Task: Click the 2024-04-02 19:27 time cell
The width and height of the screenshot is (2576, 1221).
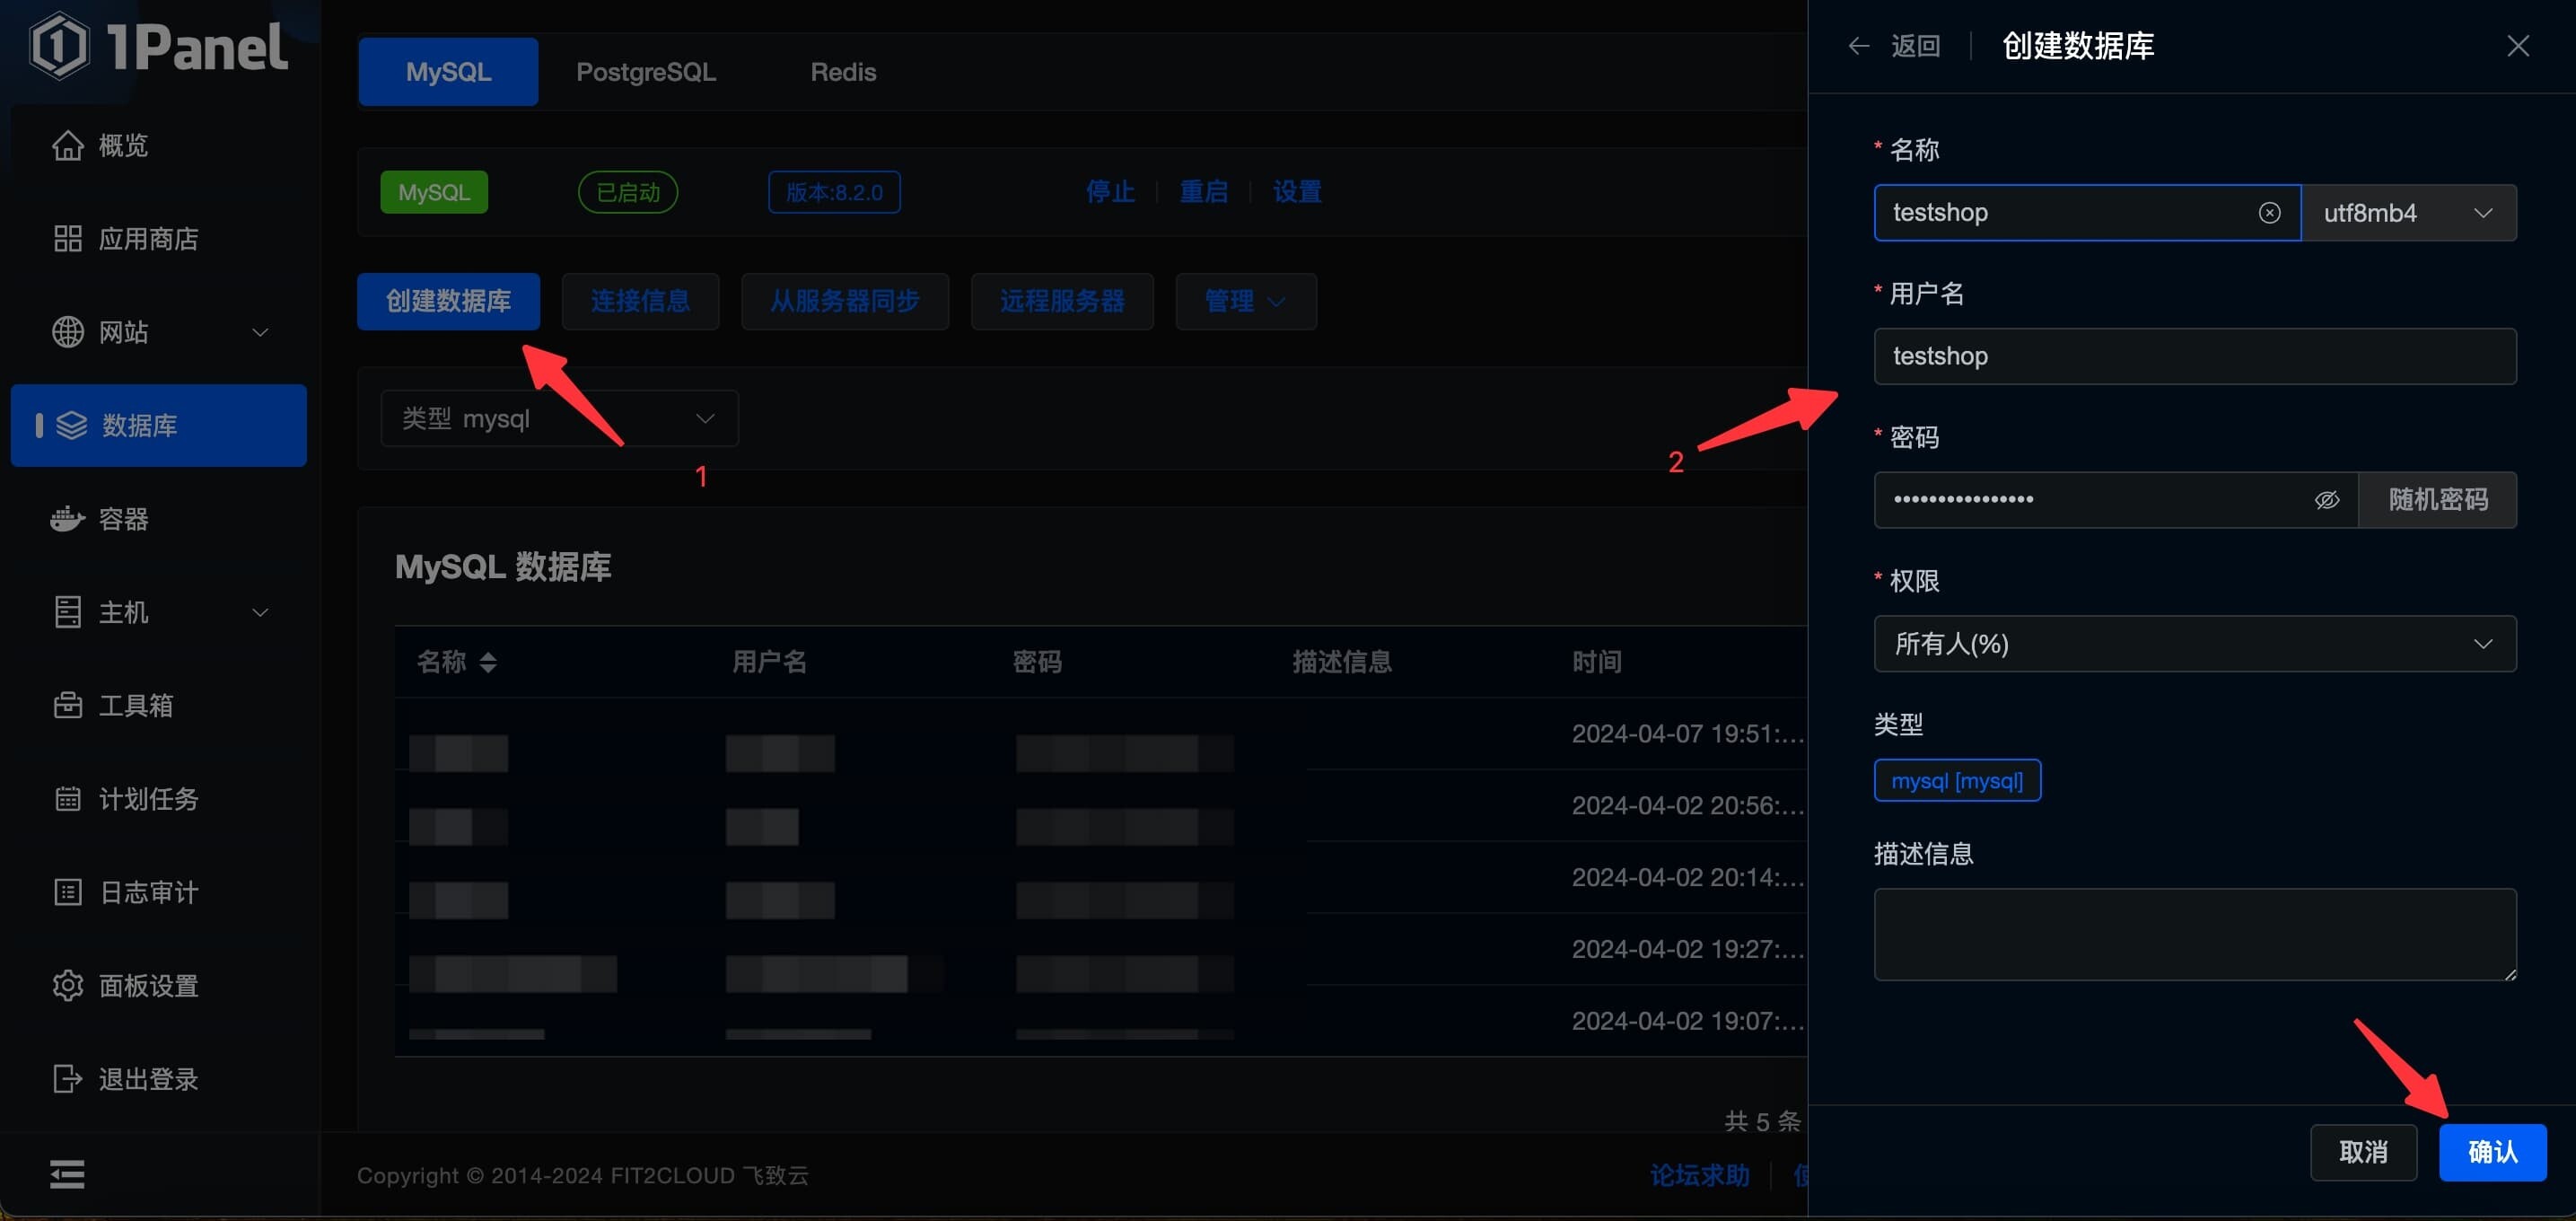Action: tap(1687, 949)
